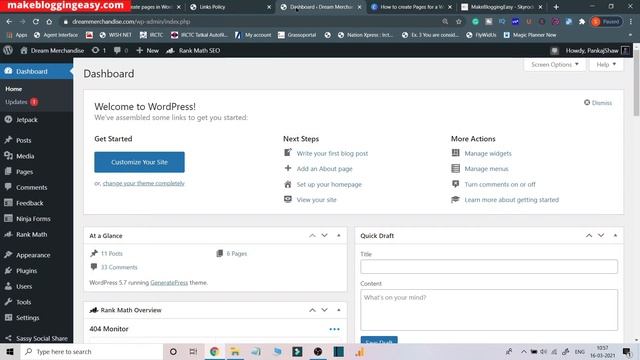This screenshot has width=640, height=360.
Task: Reload the page in Chrome
Action: (36, 22)
